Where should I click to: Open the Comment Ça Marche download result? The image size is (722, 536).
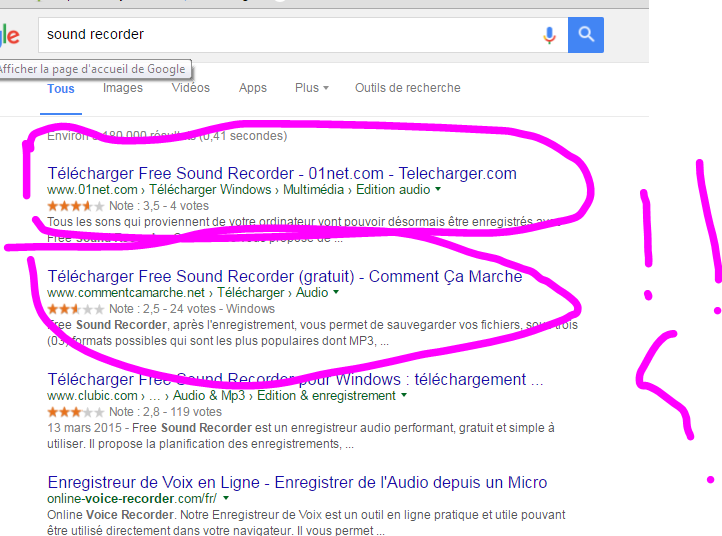(284, 276)
